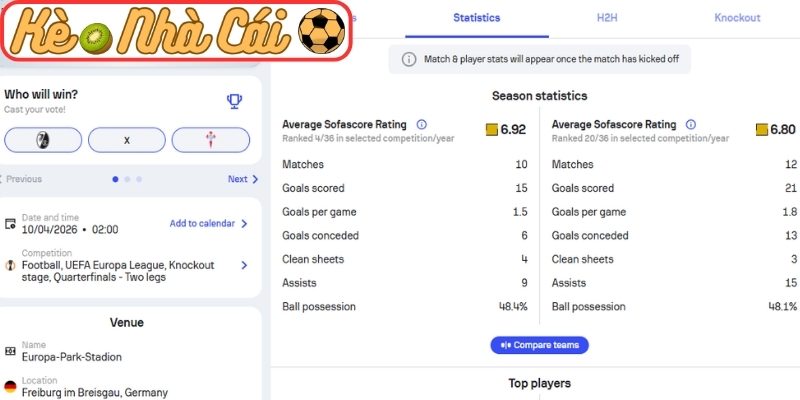Vote for the home team crest
This screenshot has width=800, height=400.
[43, 140]
